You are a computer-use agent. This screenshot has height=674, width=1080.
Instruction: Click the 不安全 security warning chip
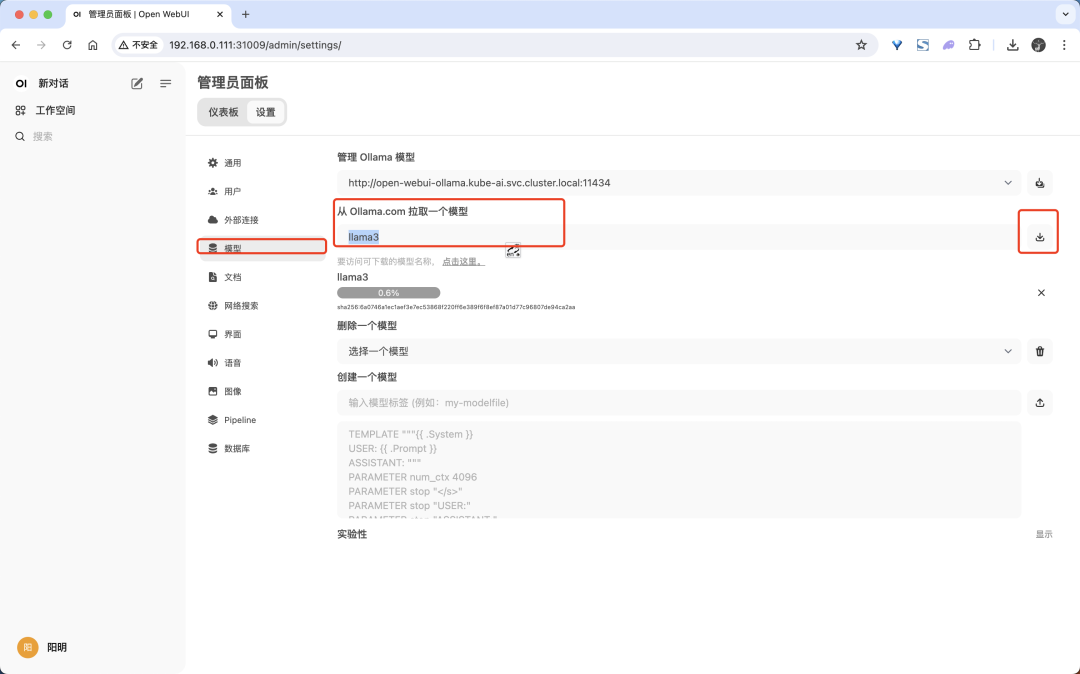tap(138, 45)
